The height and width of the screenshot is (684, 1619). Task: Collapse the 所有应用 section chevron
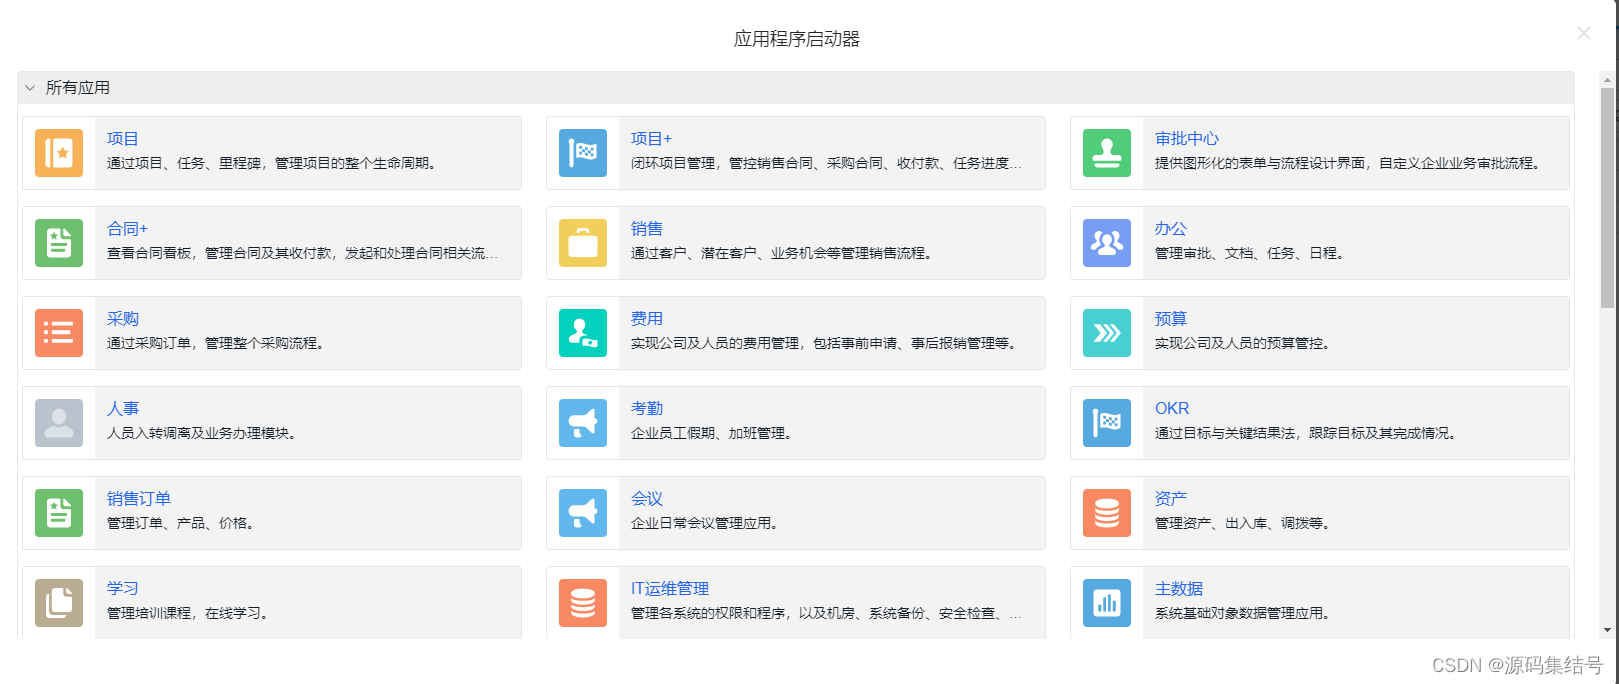[30, 88]
